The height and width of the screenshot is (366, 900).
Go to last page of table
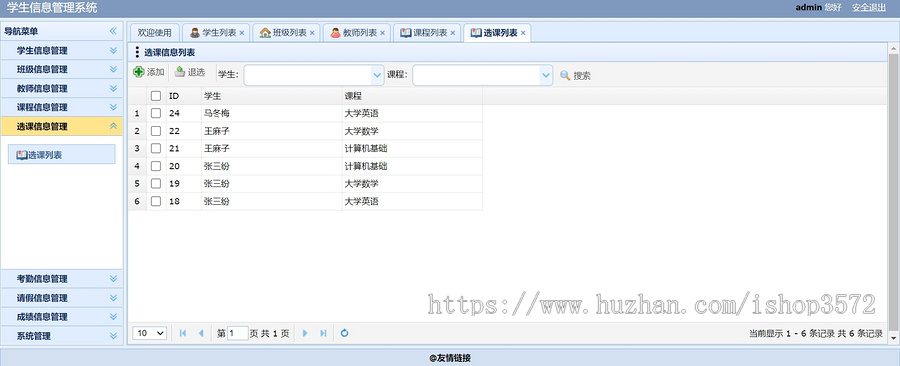pyautogui.click(x=323, y=333)
